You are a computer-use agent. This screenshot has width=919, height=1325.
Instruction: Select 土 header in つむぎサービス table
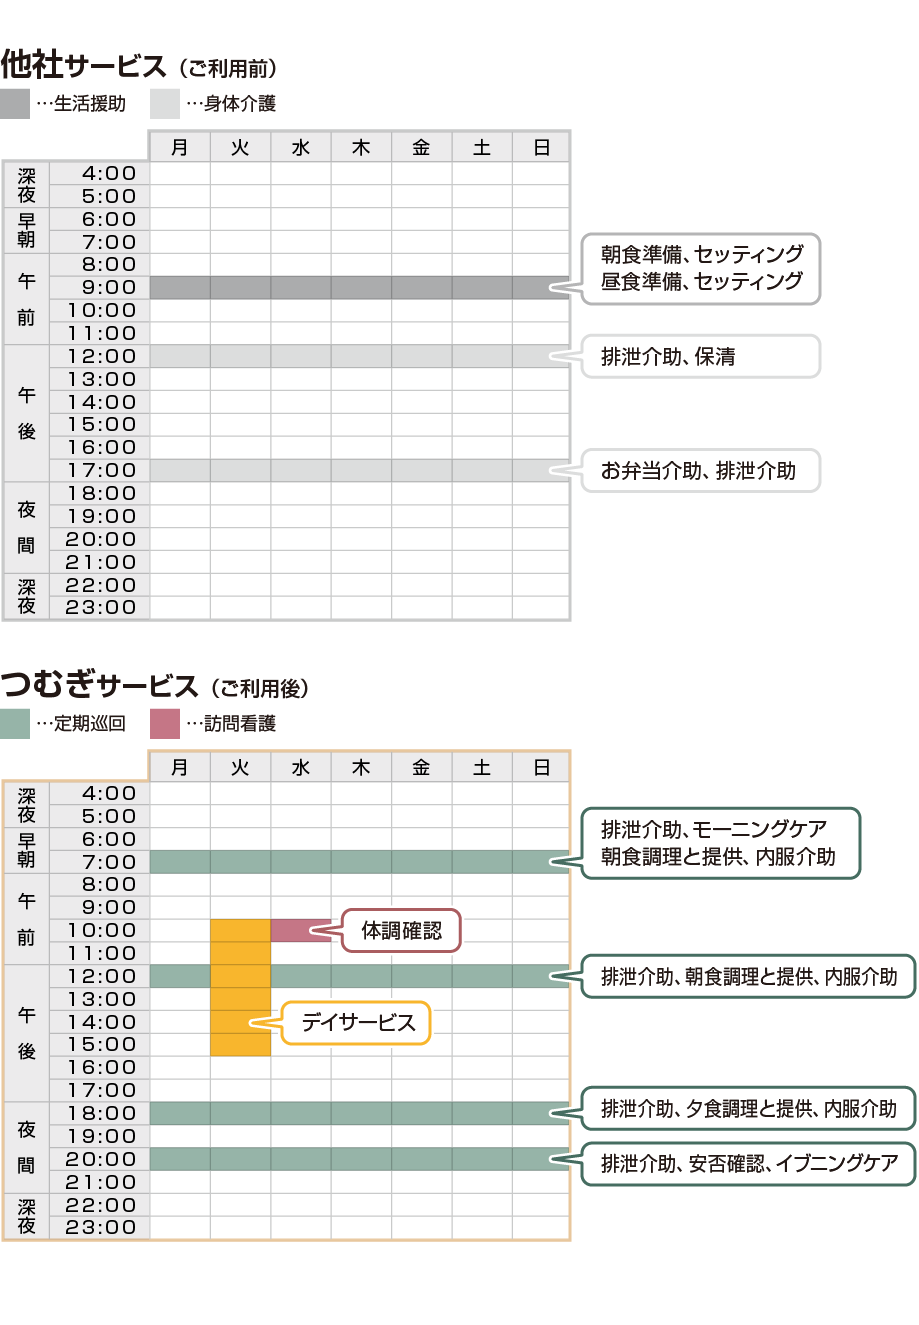point(482,767)
